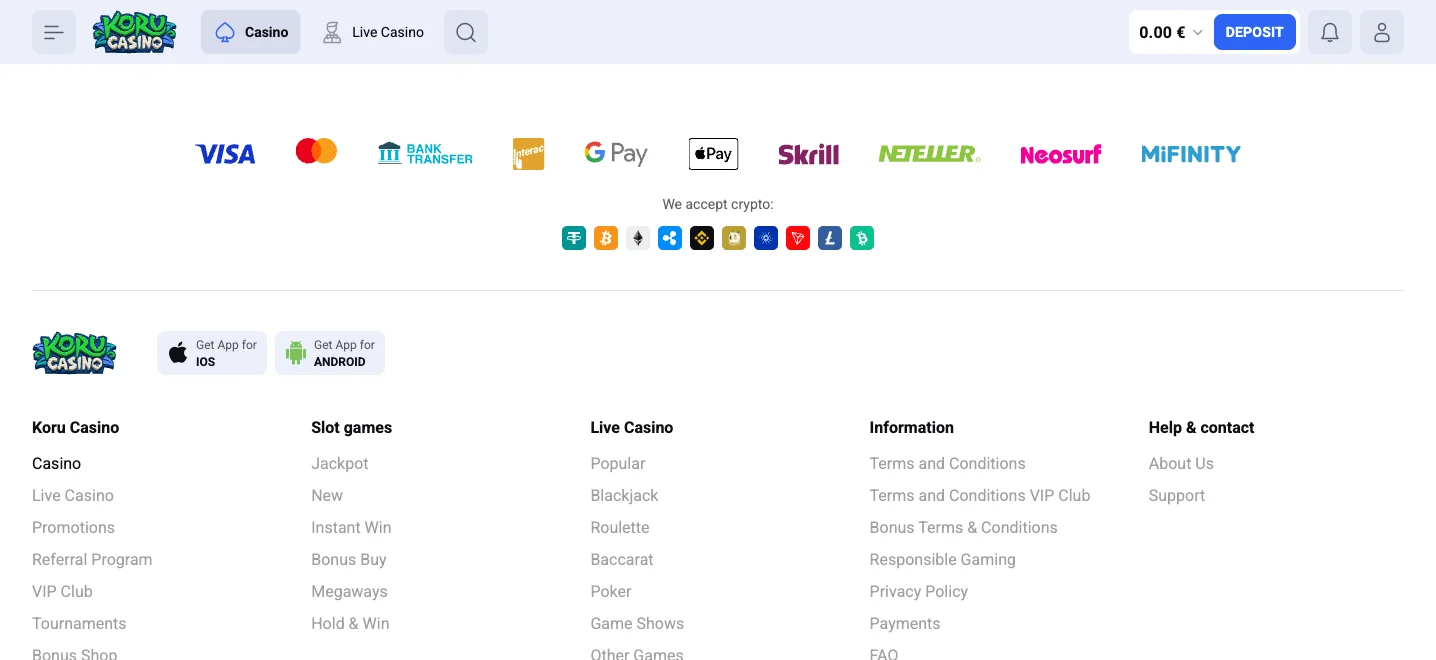
Task: Click the Binance coin icon
Action: pyautogui.click(x=702, y=238)
